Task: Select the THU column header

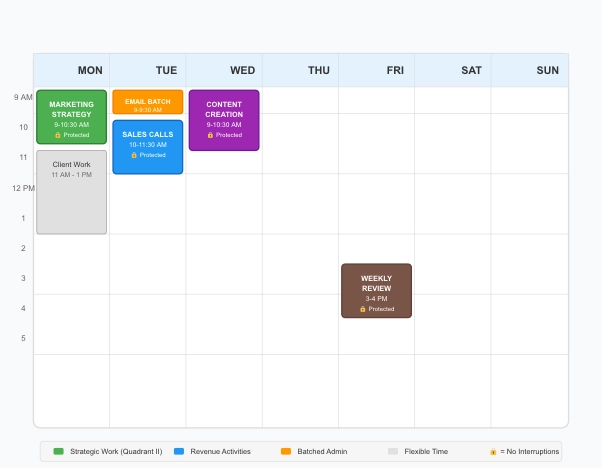Action: tap(319, 70)
